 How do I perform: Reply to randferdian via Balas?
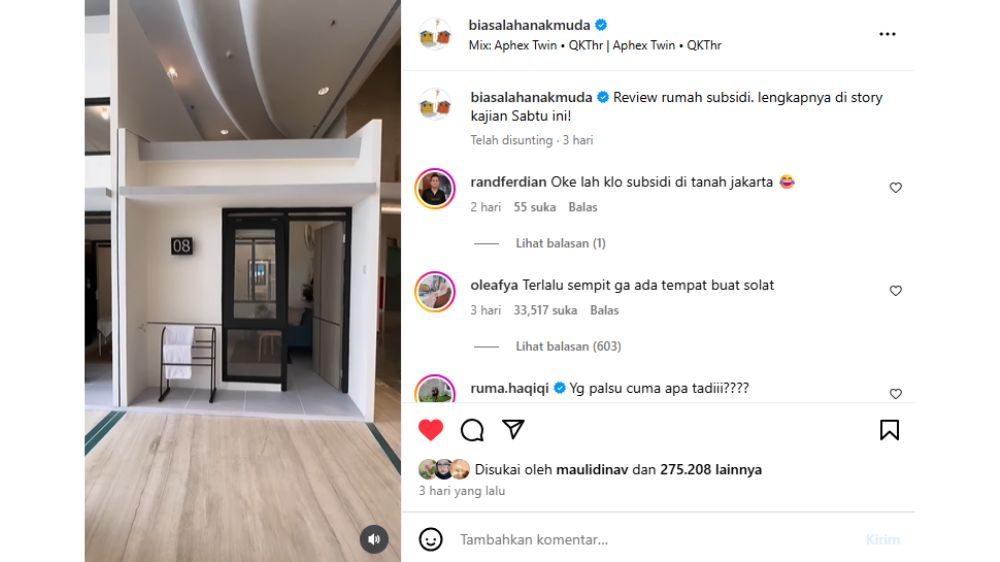pyautogui.click(x=583, y=207)
